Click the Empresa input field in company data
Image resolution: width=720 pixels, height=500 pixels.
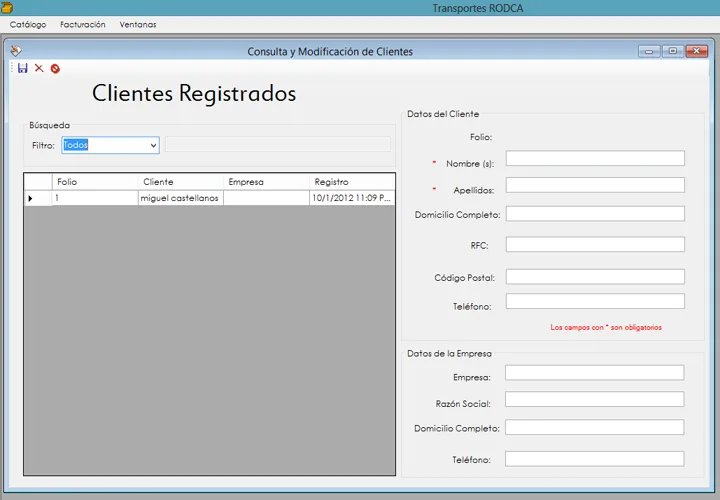[x=595, y=373]
